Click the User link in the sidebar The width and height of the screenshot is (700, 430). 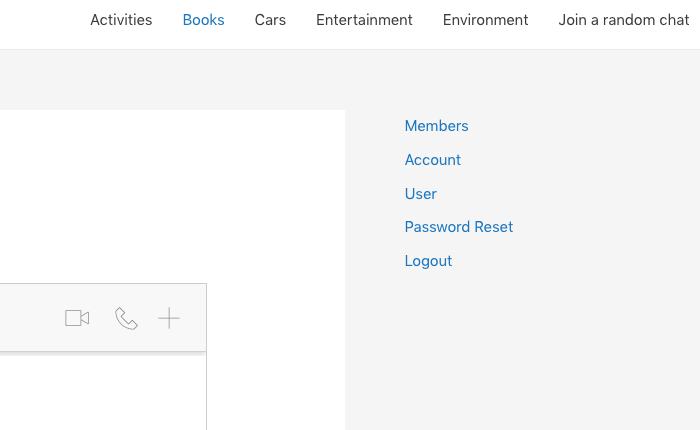(x=421, y=194)
